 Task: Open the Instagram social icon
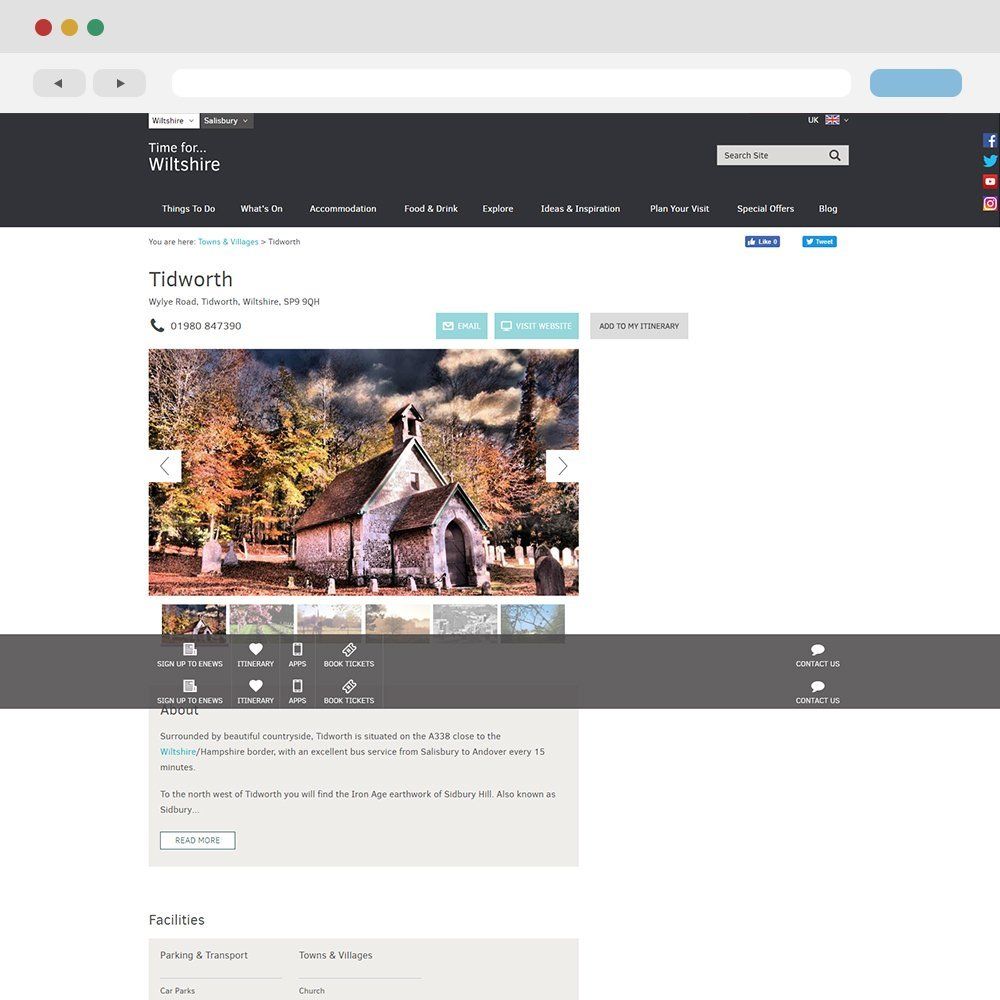[989, 203]
